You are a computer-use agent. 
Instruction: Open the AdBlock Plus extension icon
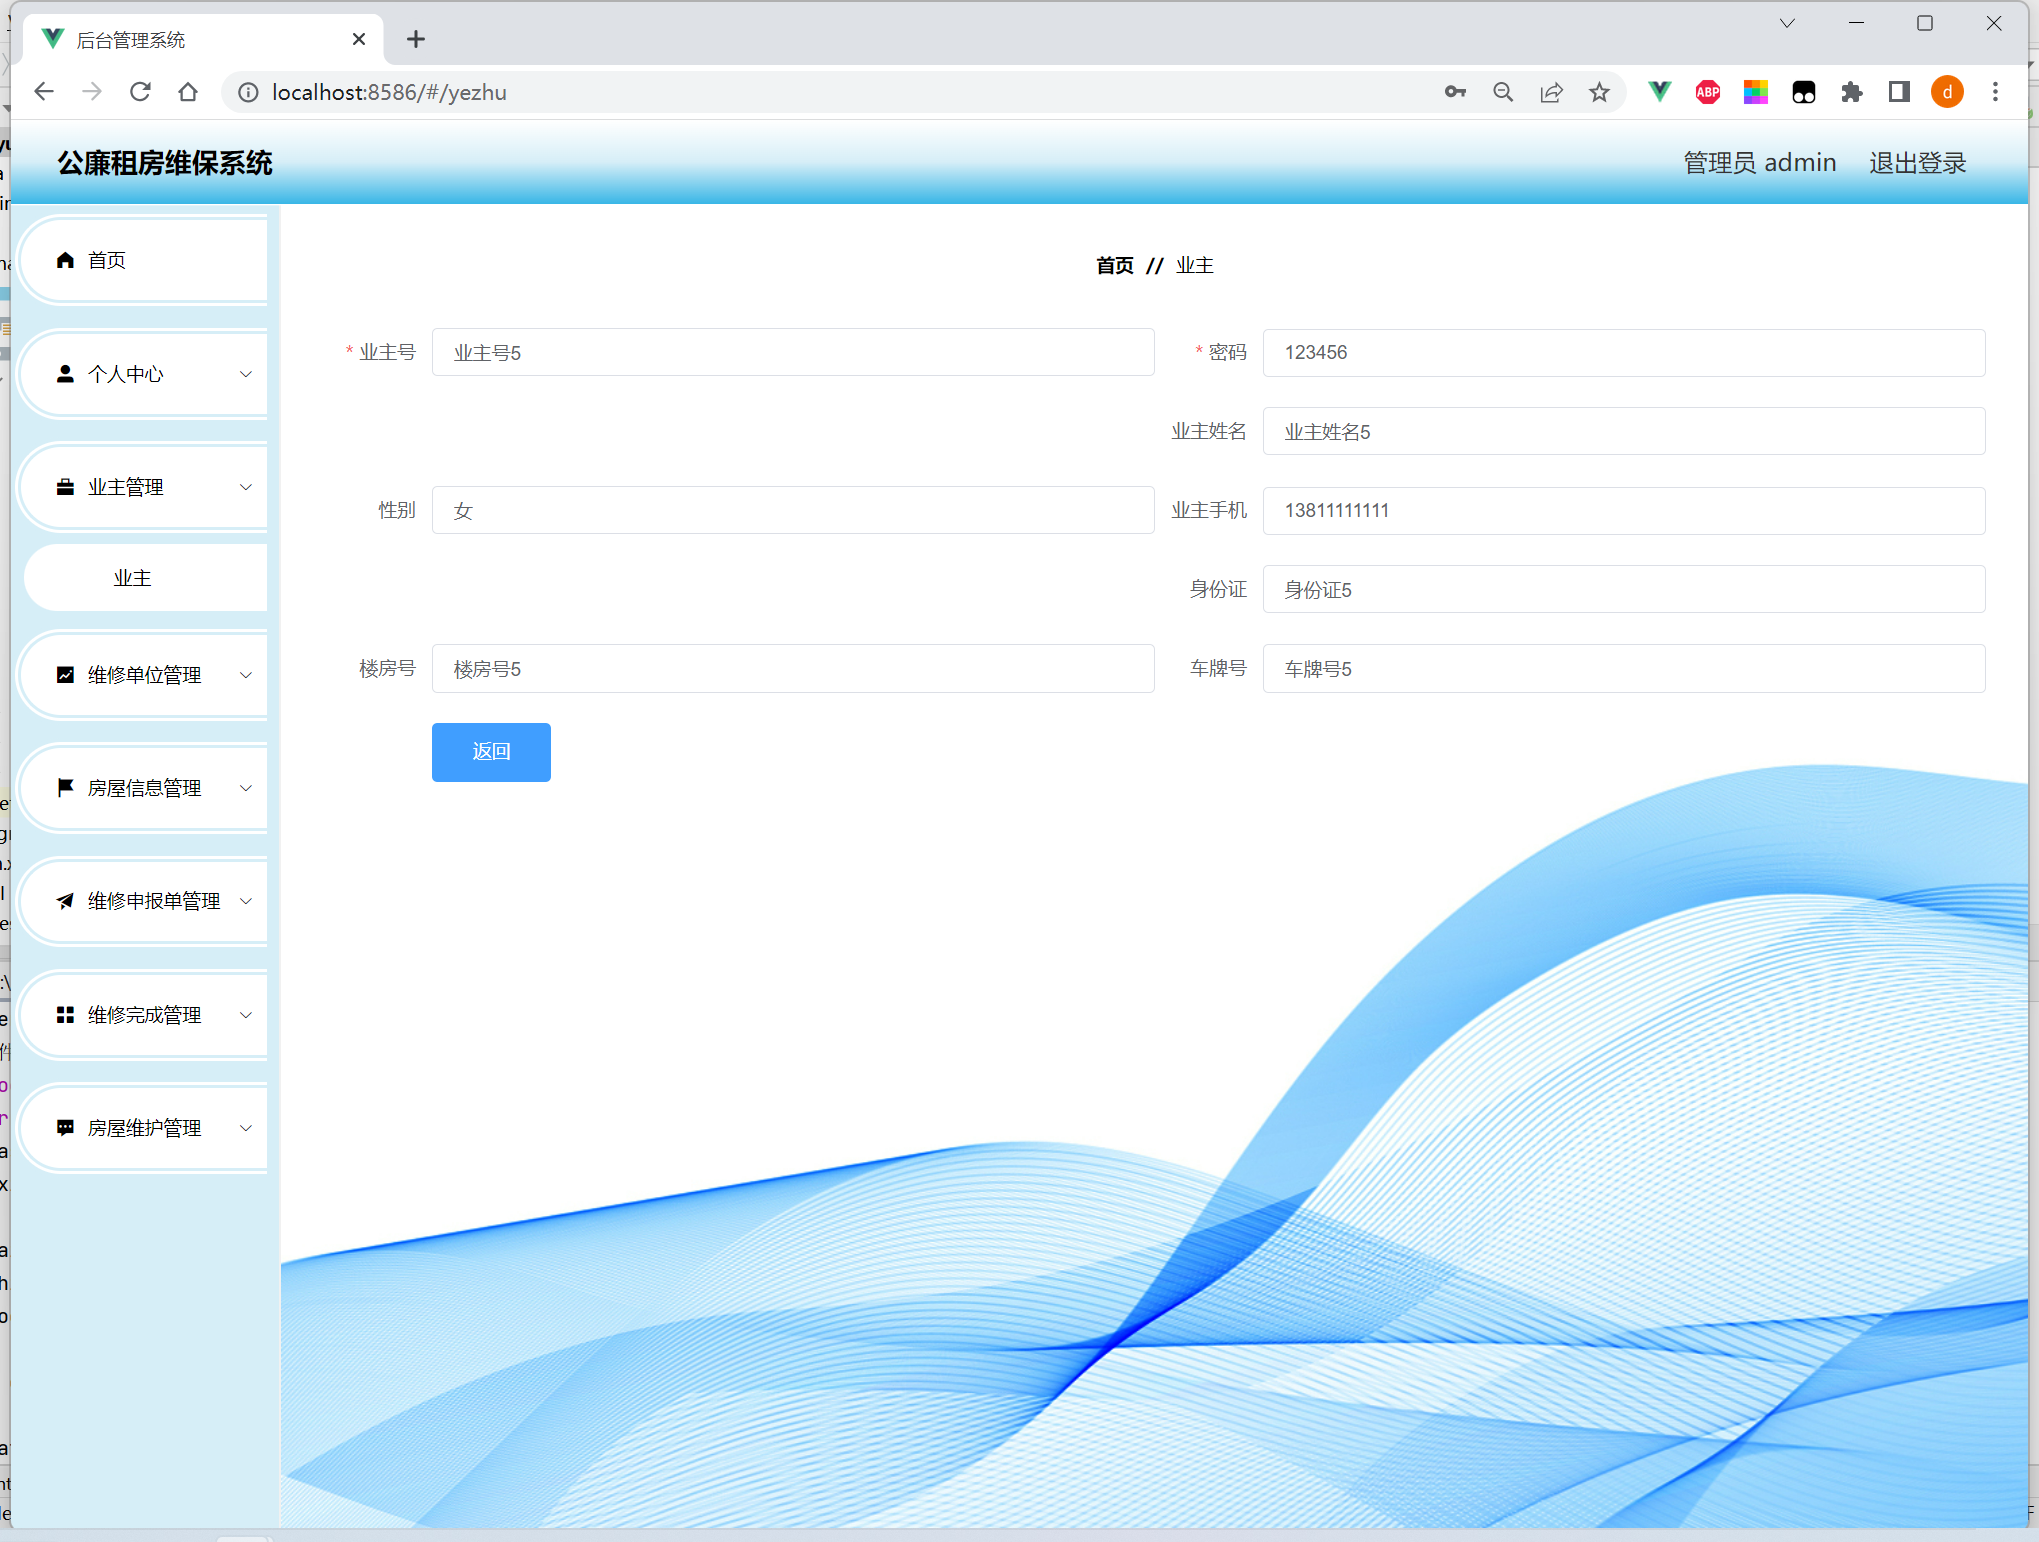coord(1707,92)
